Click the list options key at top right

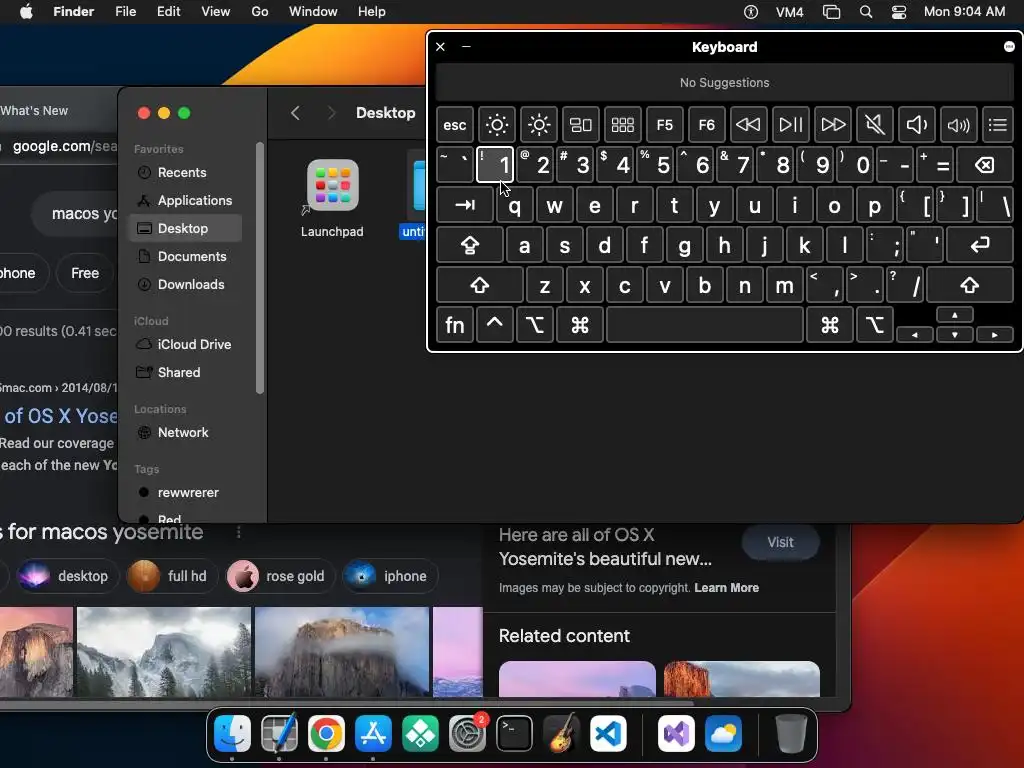997,124
